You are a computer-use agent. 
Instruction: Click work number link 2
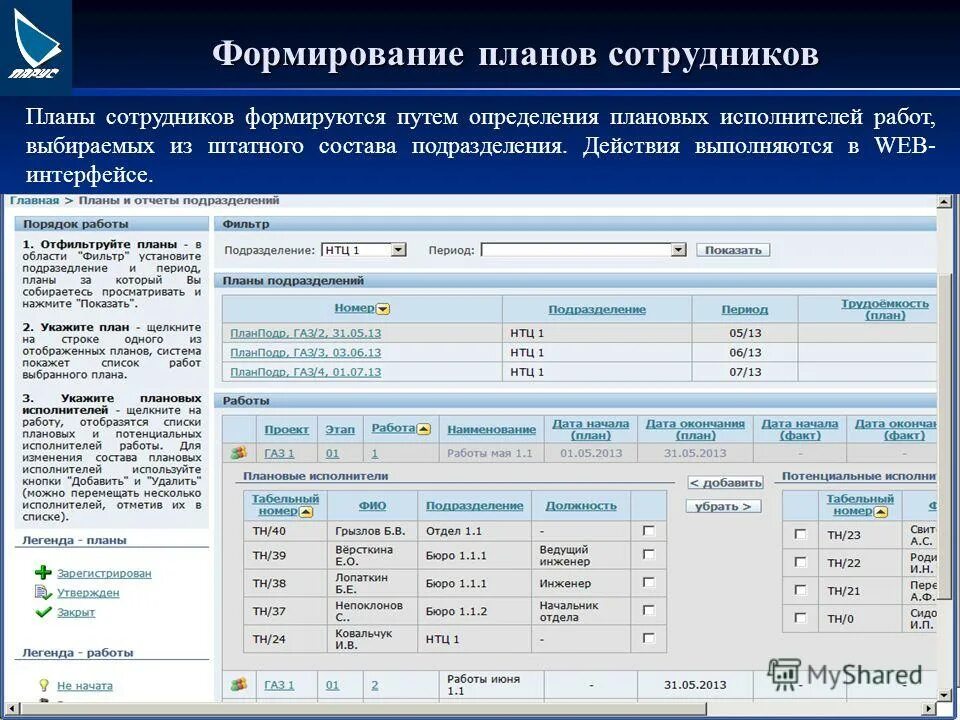click(374, 684)
